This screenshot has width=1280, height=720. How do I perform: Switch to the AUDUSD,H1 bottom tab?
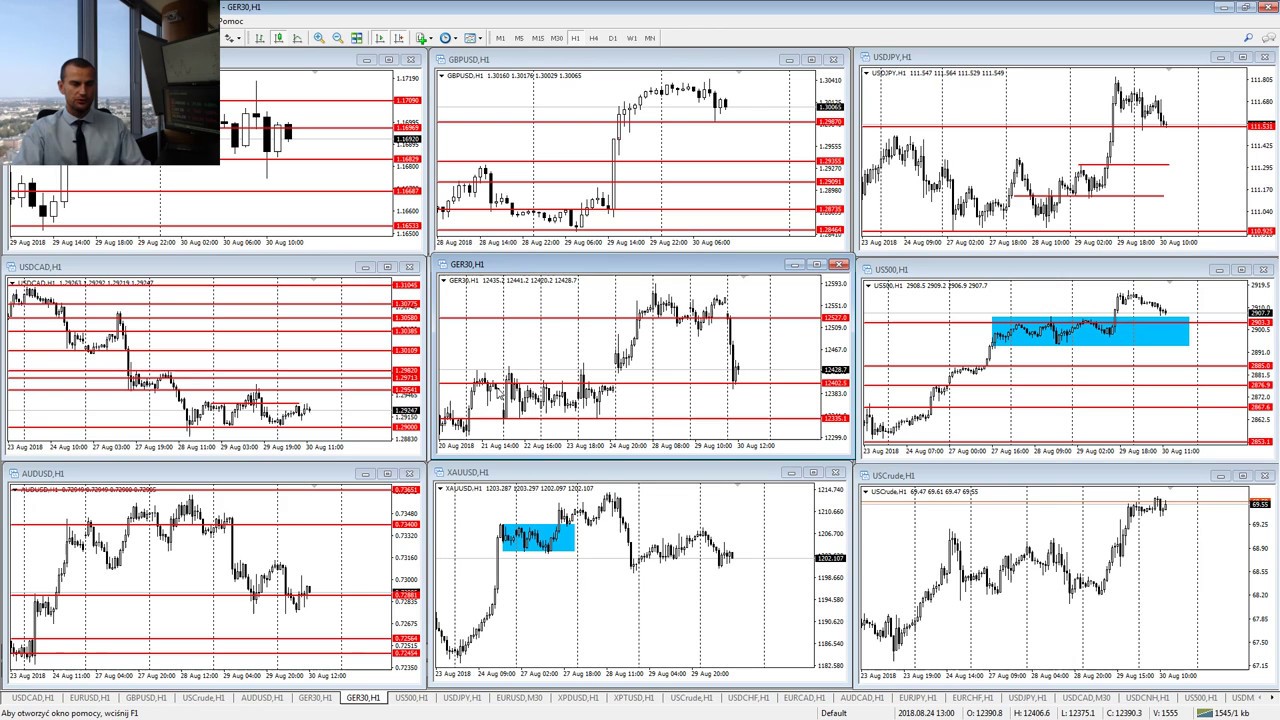pyautogui.click(x=261, y=697)
